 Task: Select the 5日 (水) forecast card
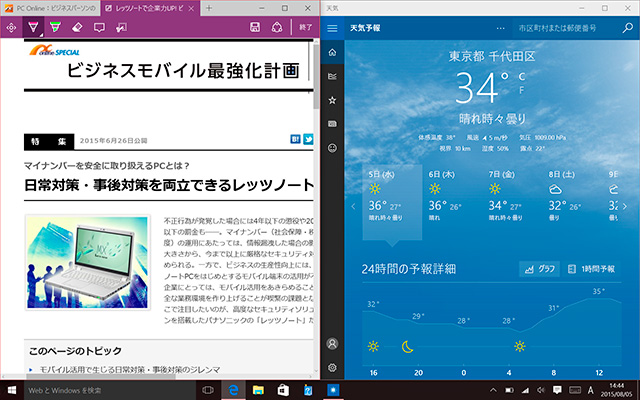coord(392,202)
